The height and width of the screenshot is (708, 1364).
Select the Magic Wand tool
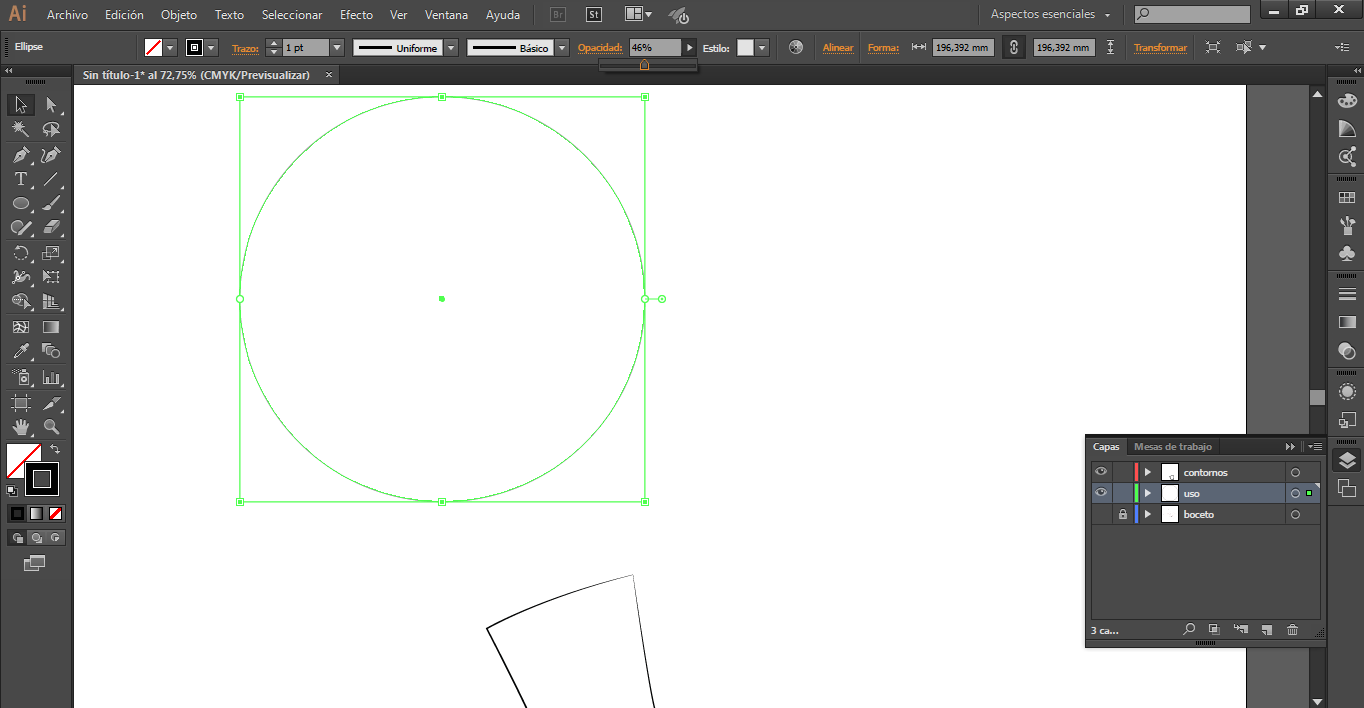(20, 130)
